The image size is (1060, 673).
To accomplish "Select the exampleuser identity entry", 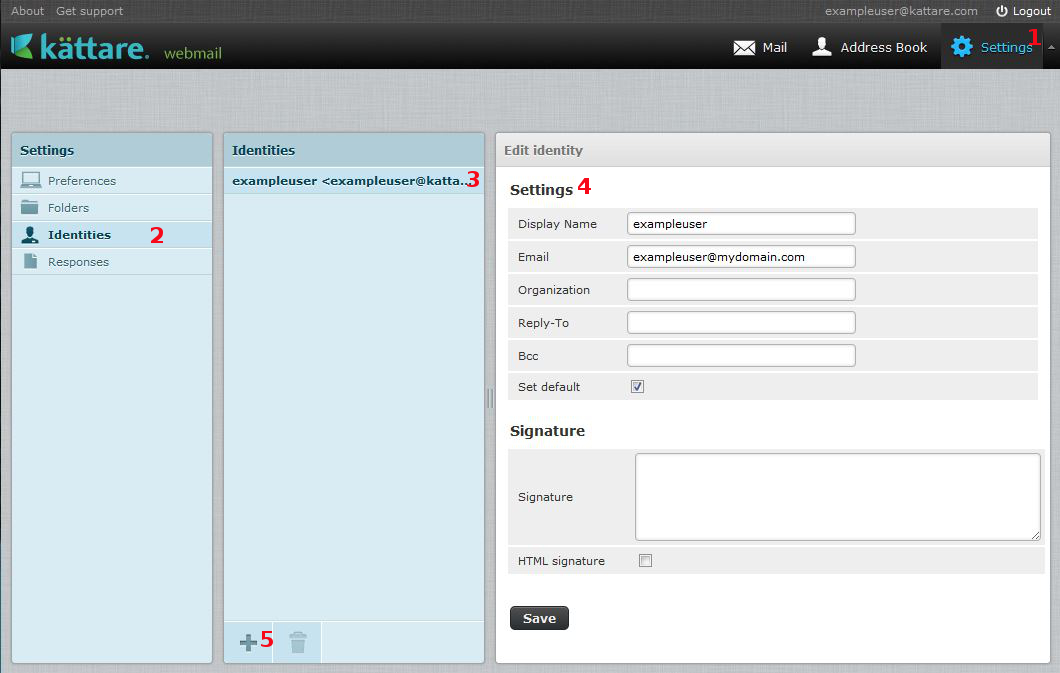I will click(x=350, y=181).
